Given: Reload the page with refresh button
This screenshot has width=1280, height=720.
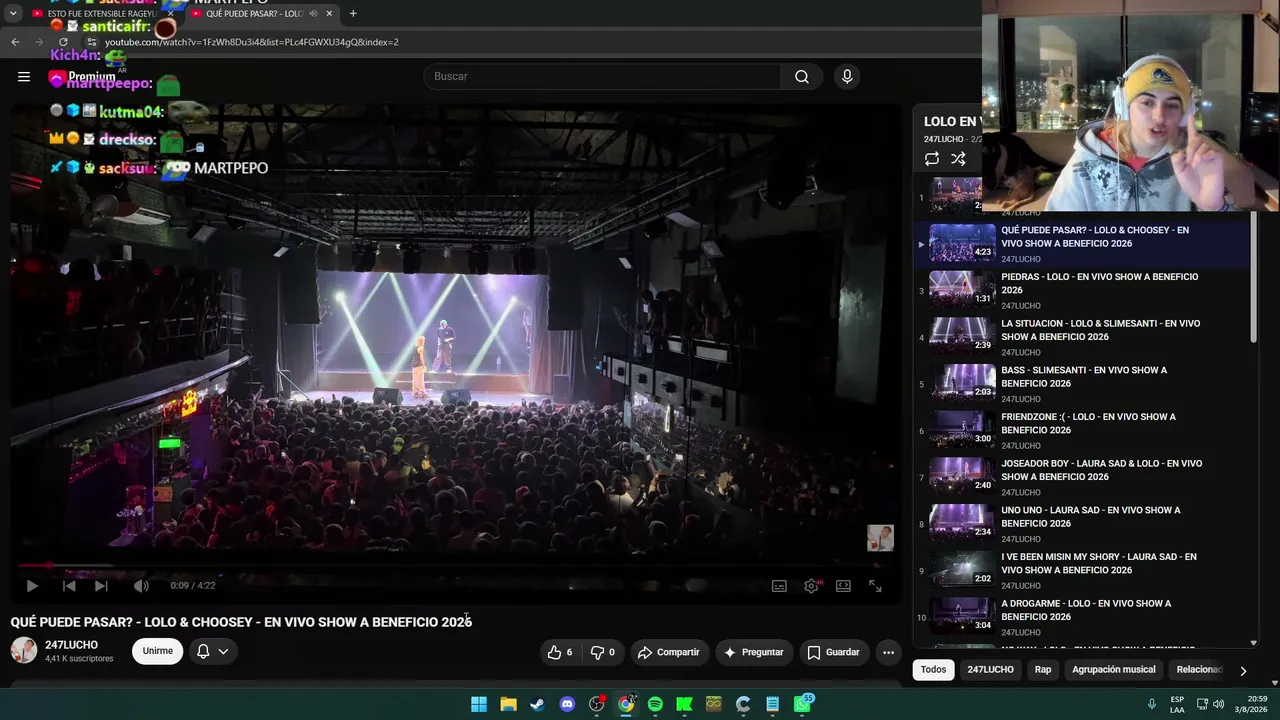Looking at the screenshot, I should coord(63,42).
